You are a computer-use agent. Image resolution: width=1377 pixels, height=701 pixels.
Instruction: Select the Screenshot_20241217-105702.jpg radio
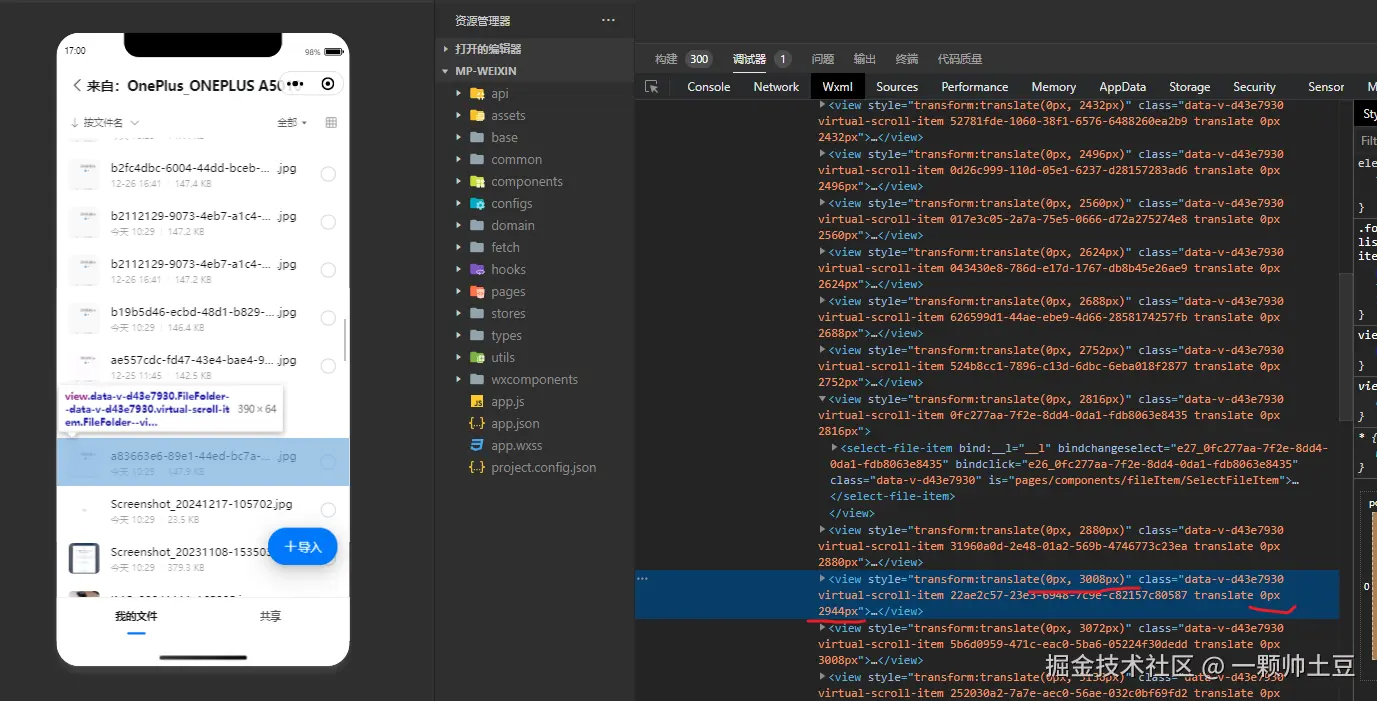point(328,510)
